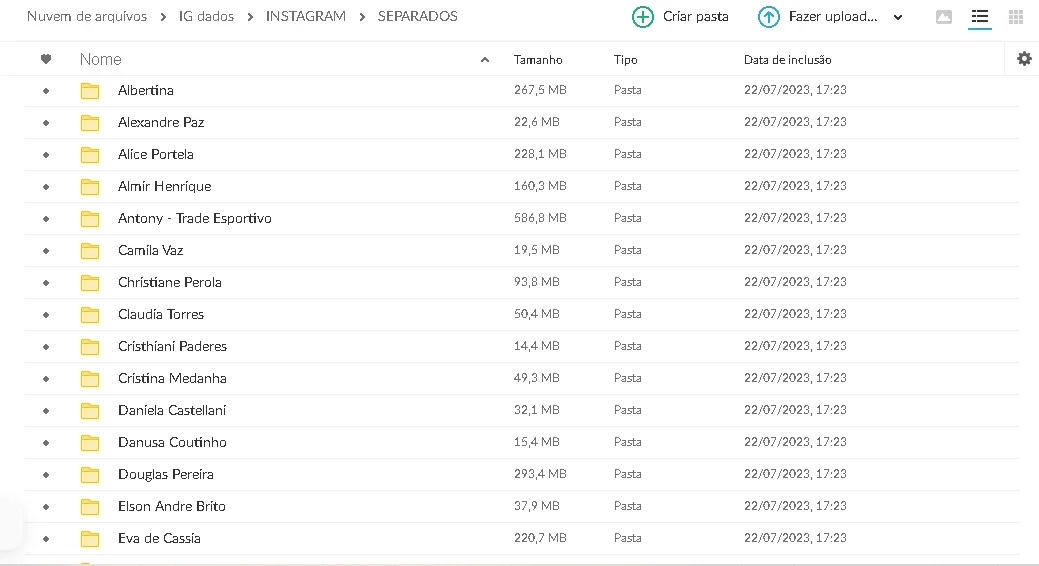1039x566 pixels.
Task: Switch to thumbnail image view icon
Action: click(944, 17)
